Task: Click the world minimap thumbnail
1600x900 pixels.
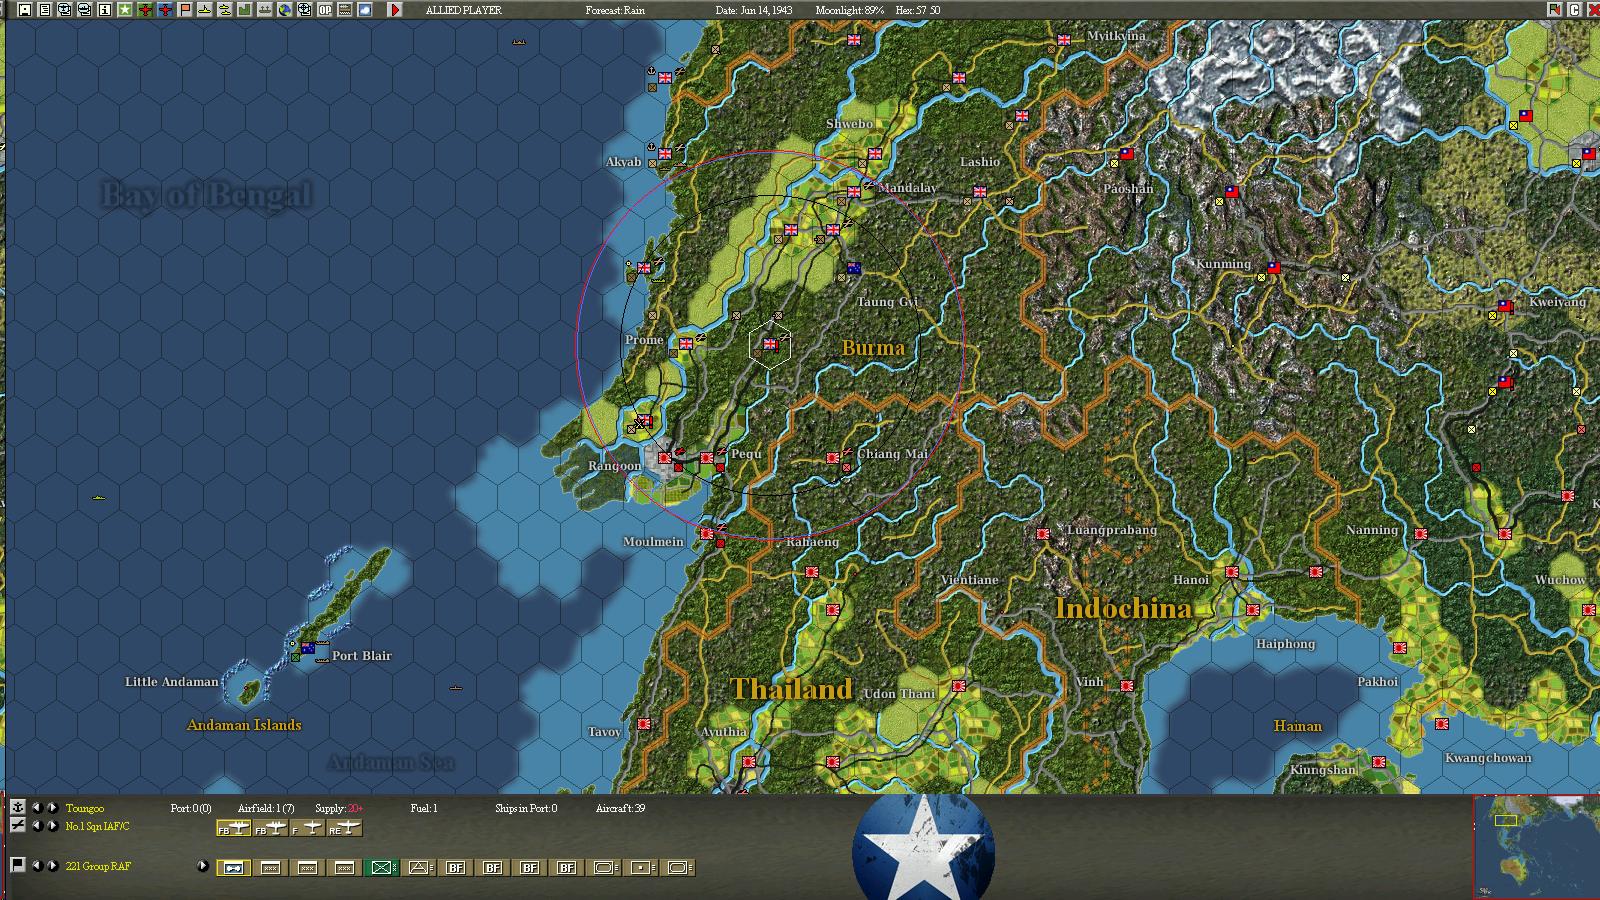Action: coord(1537,847)
